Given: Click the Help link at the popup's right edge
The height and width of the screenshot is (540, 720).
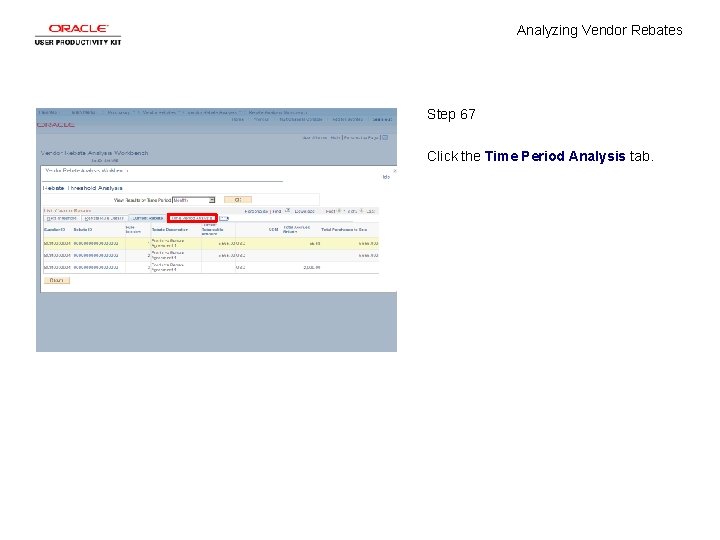Looking at the screenshot, I should [x=386, y=177].
